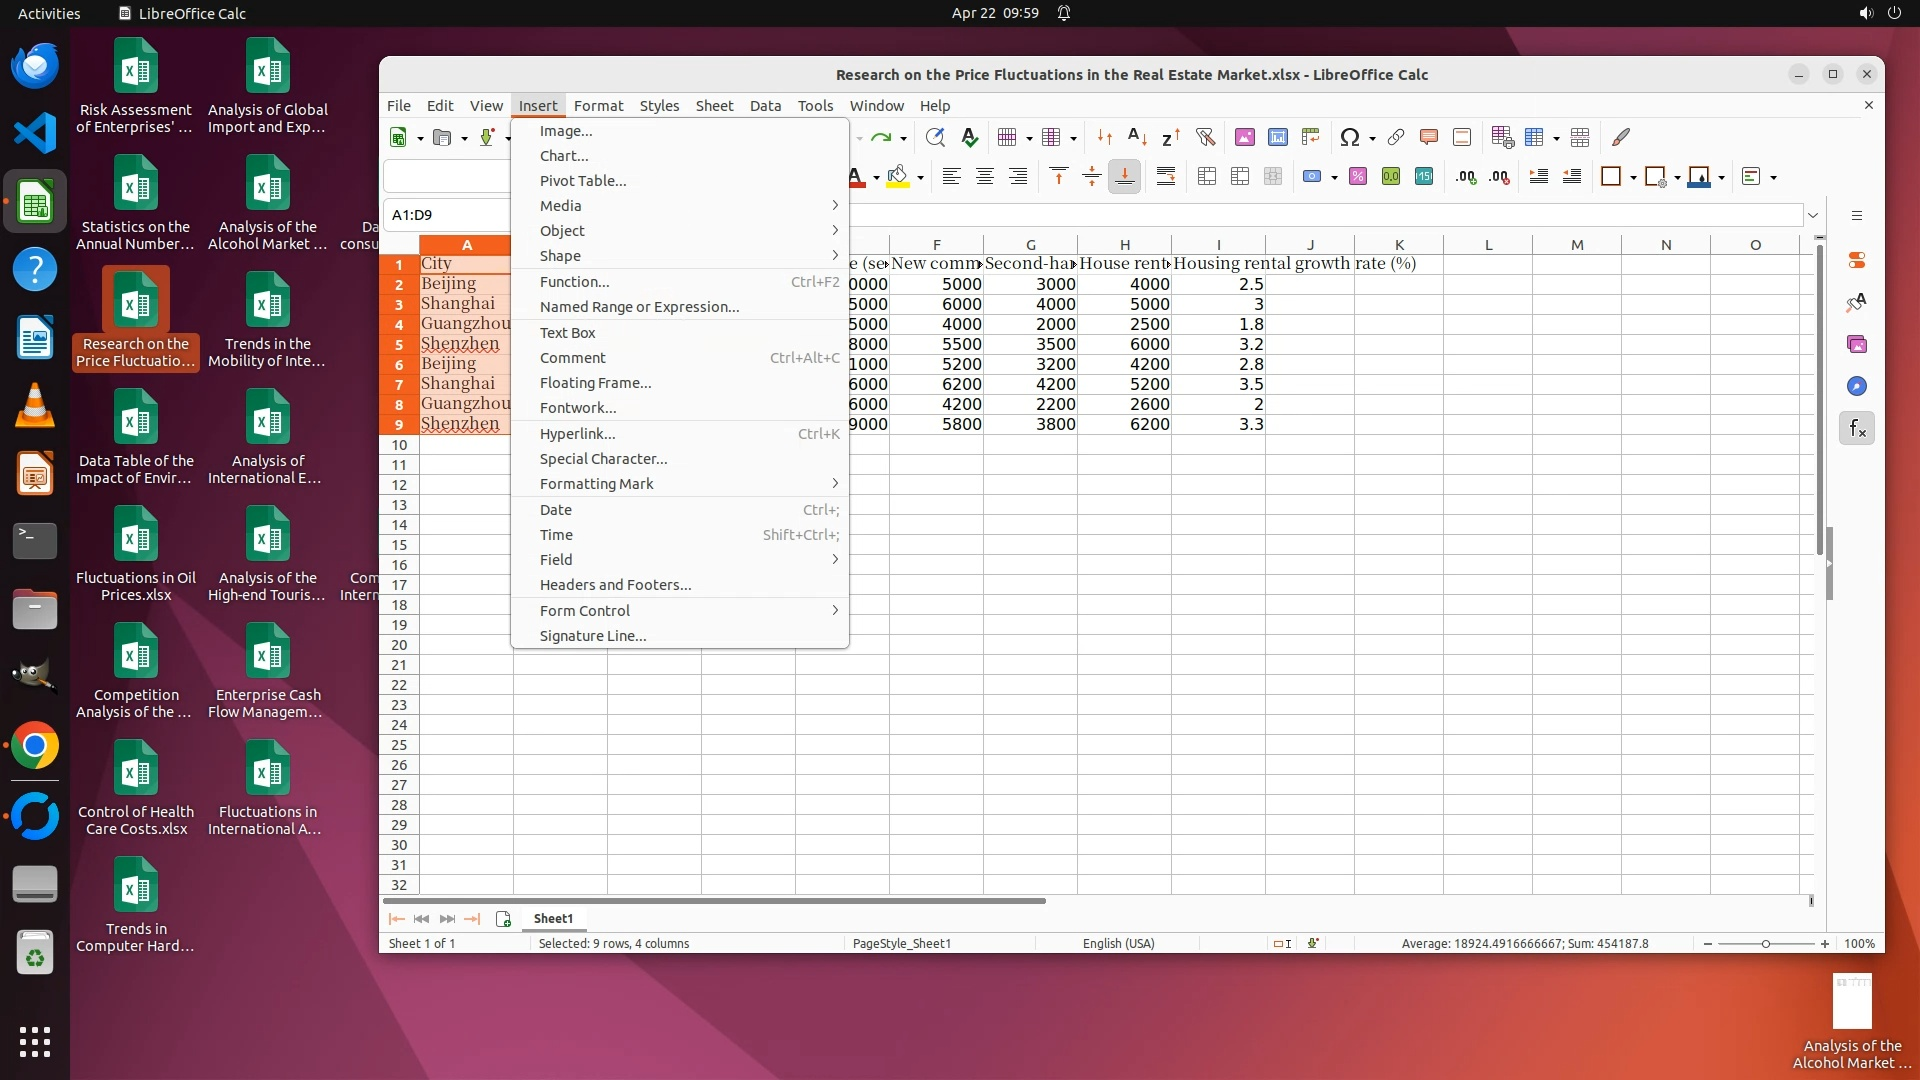Expand the formula bar with chevron
1920x1080 pixels.
tap(1813, 215)
